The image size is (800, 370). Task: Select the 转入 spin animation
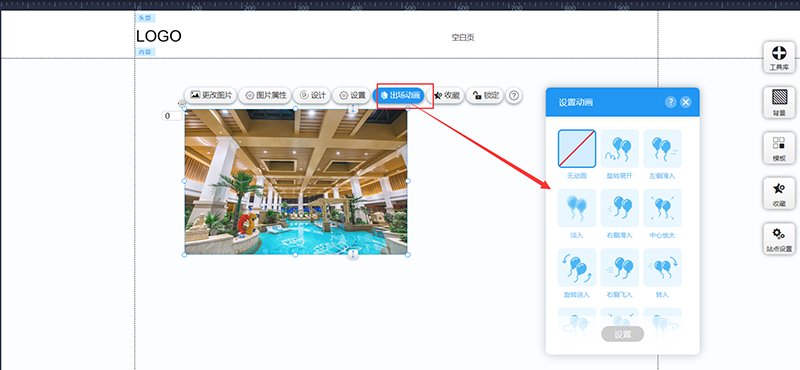[x=662, y=267]
